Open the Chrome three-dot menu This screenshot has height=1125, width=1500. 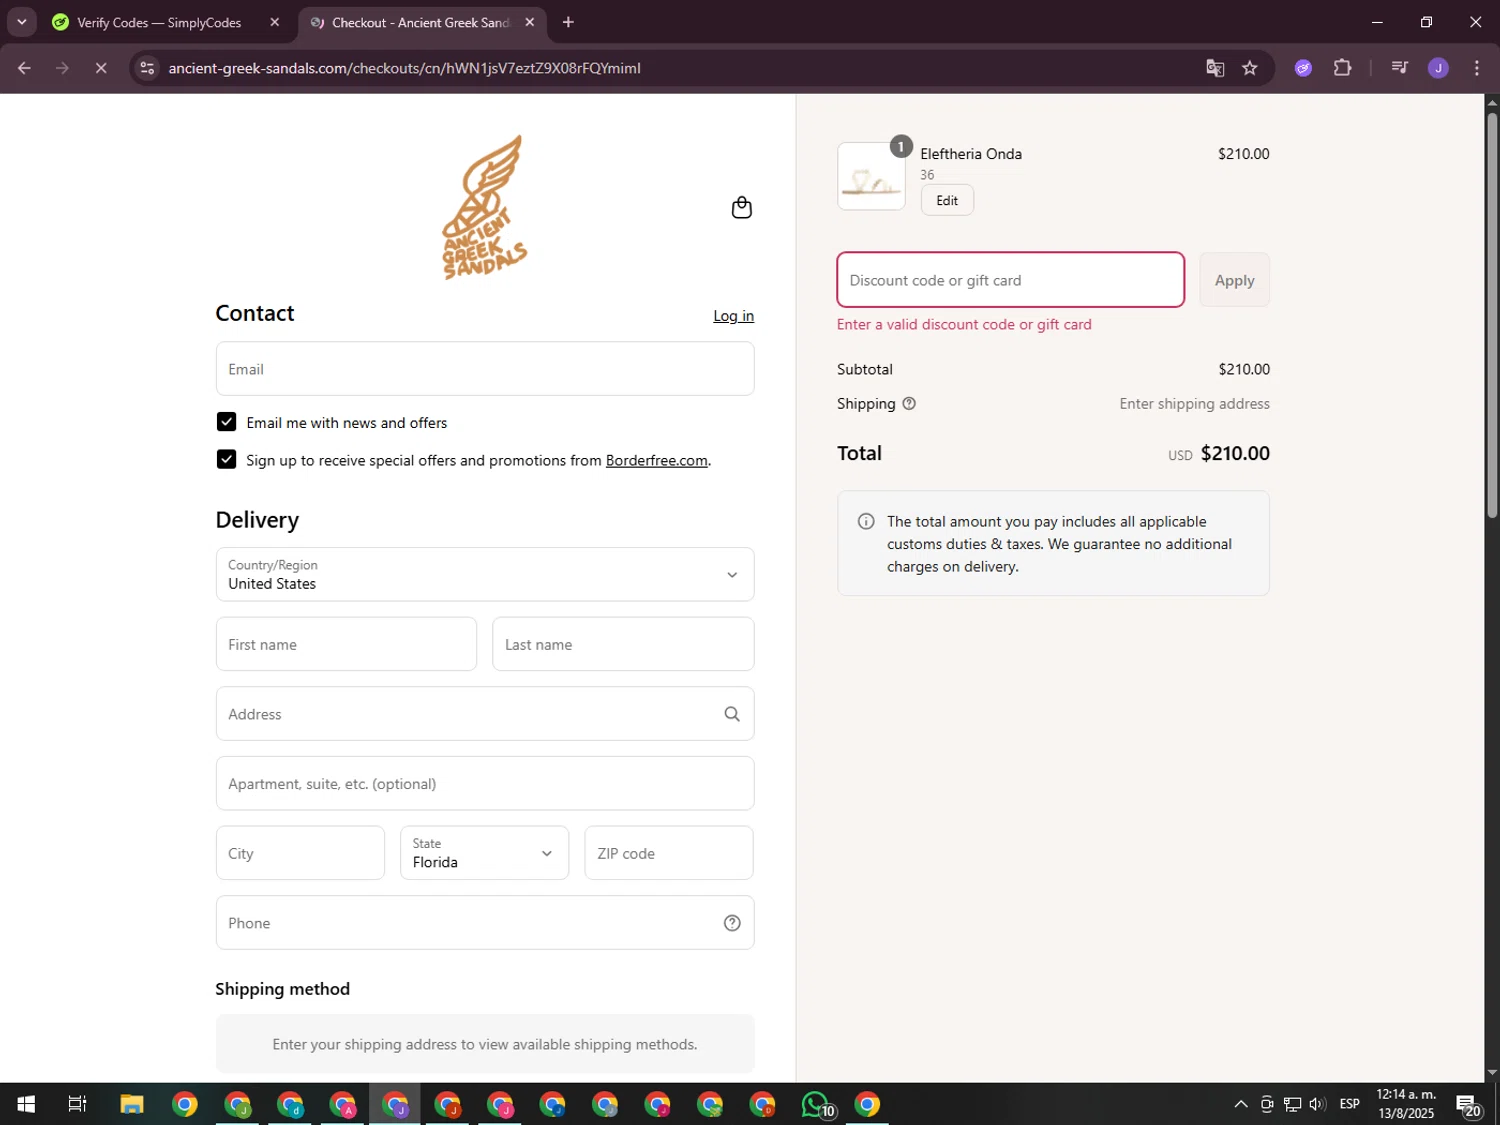pyautogui.click(x=1477, y=68)
